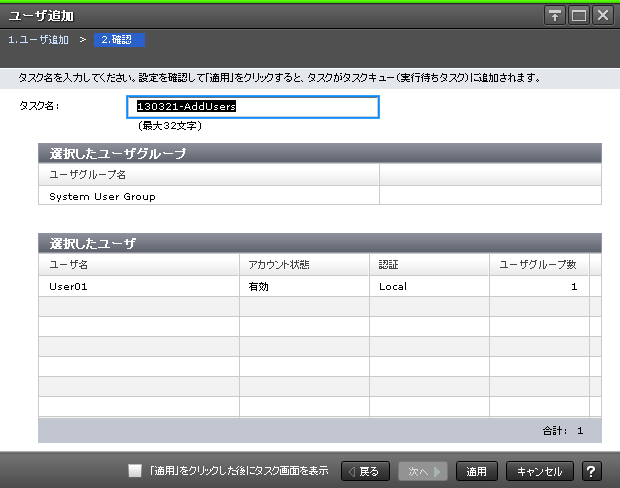Click 有効 account status cell
The height and width of the screenshot is (488, 620).
point(304,286)
